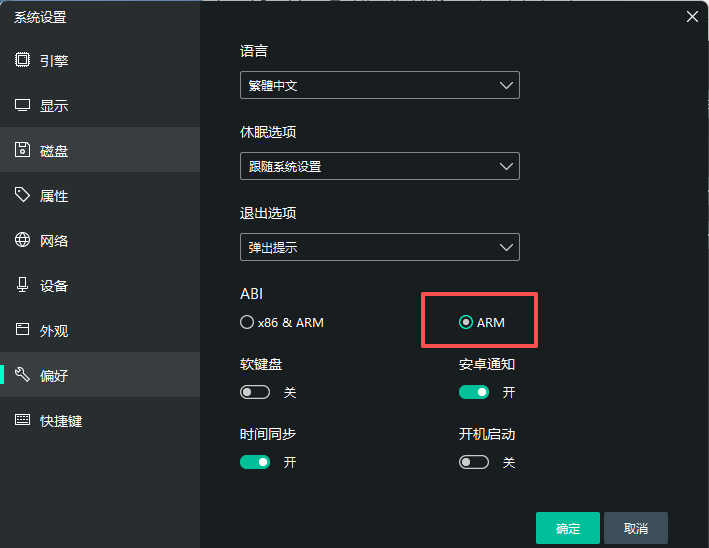
Task: Click the display (显示) monitor icon
Action: [22, 105]
